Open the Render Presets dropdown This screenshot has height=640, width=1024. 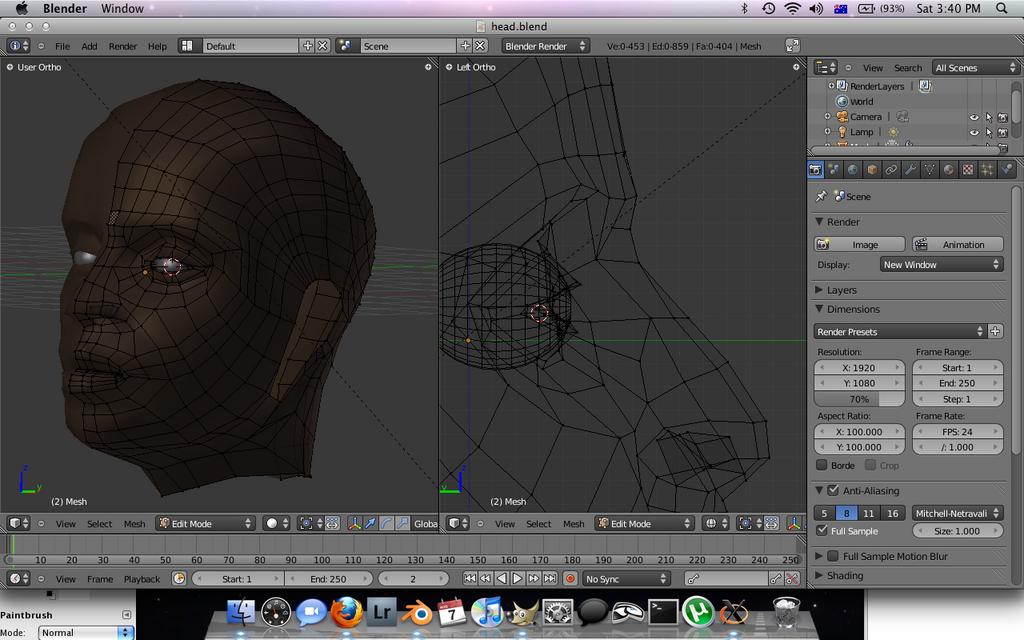coord(899,331)
